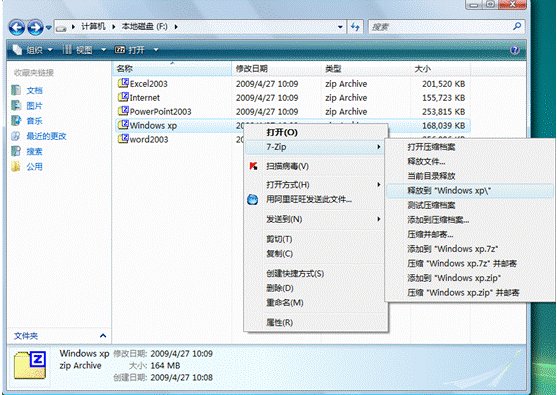Select the word2003 zip file icon
557x395 pixels.
[123, 139]
